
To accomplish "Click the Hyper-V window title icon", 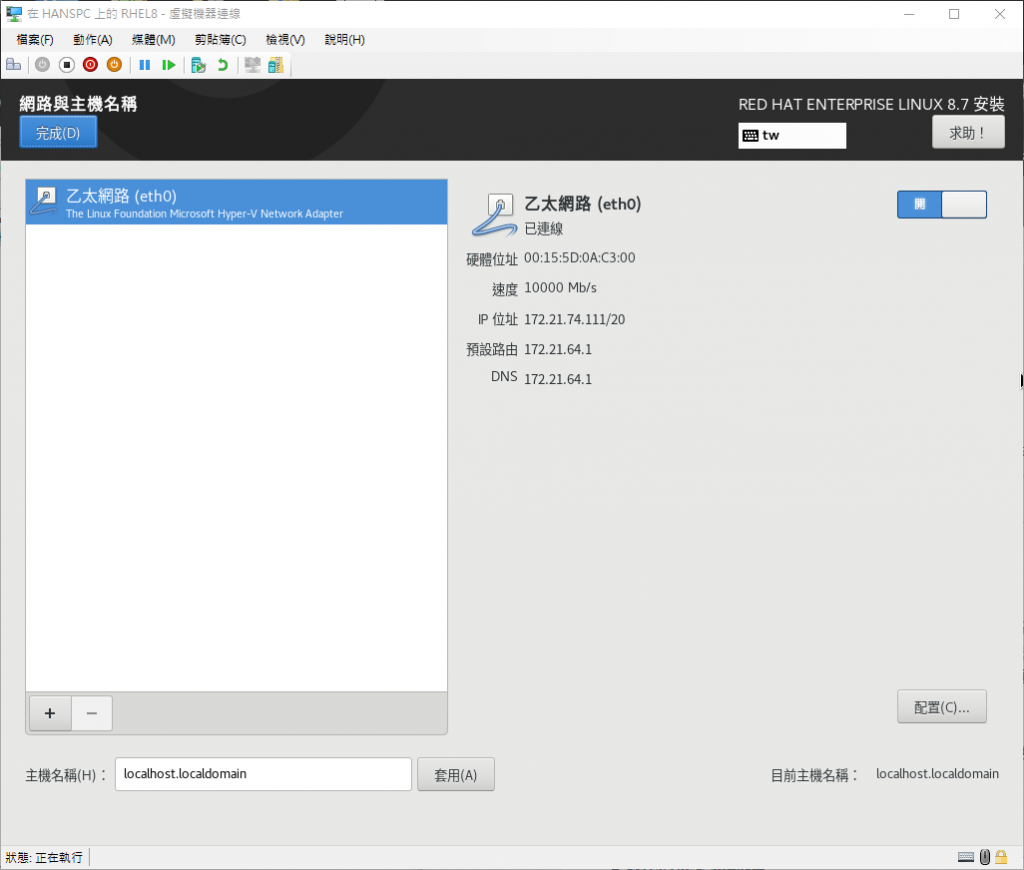I will click(14, 14).
